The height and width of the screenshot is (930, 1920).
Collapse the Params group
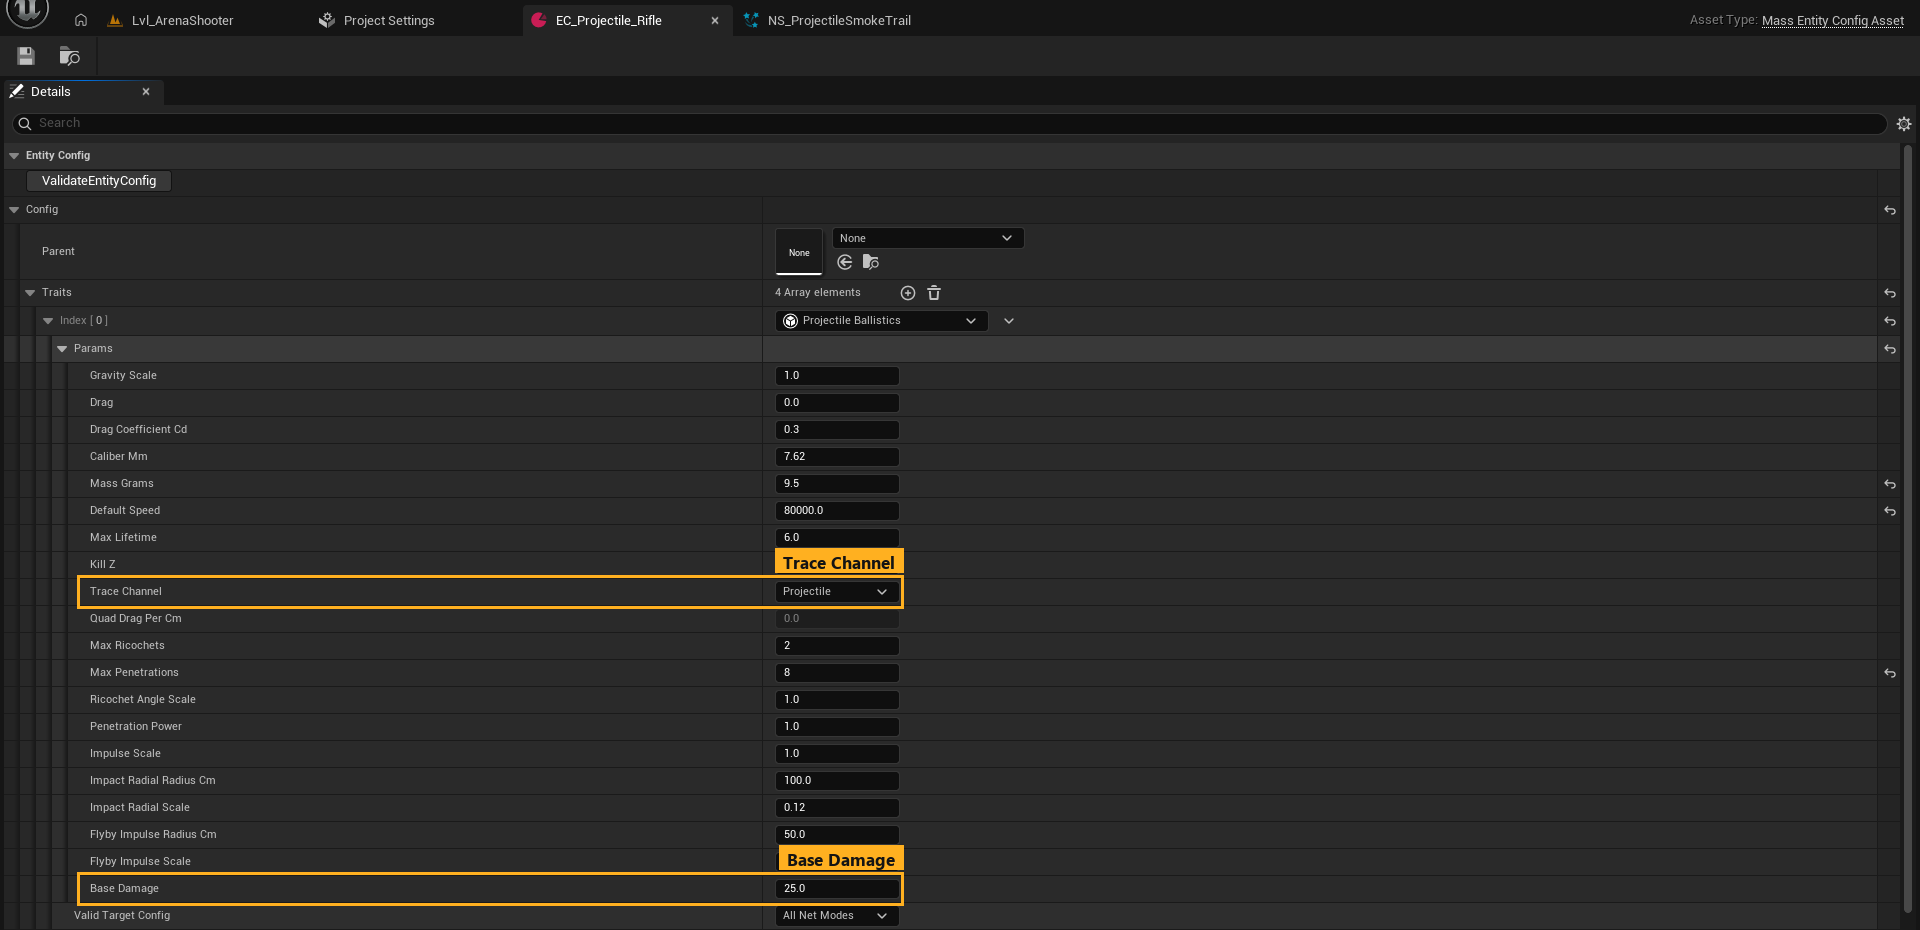click(x=62, y=349)
